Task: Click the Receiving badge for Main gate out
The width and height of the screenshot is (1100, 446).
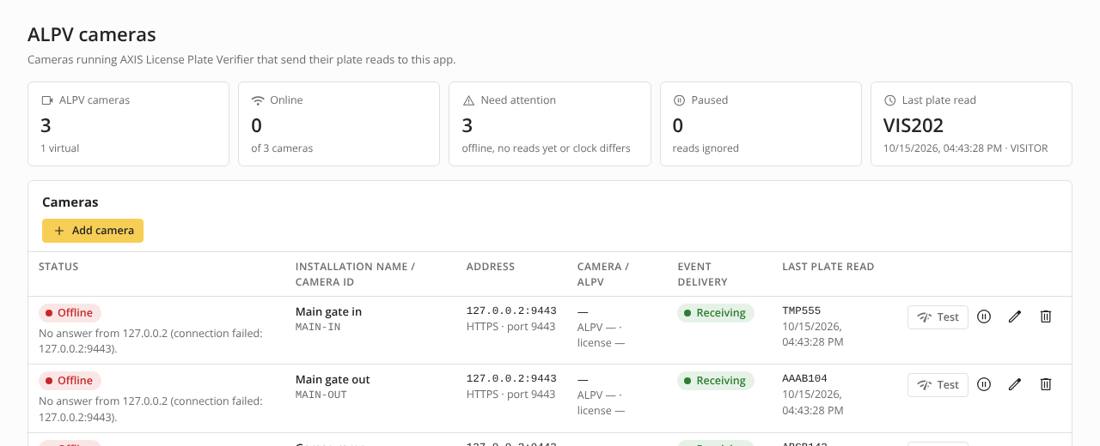Action: [x=715, y=381]
